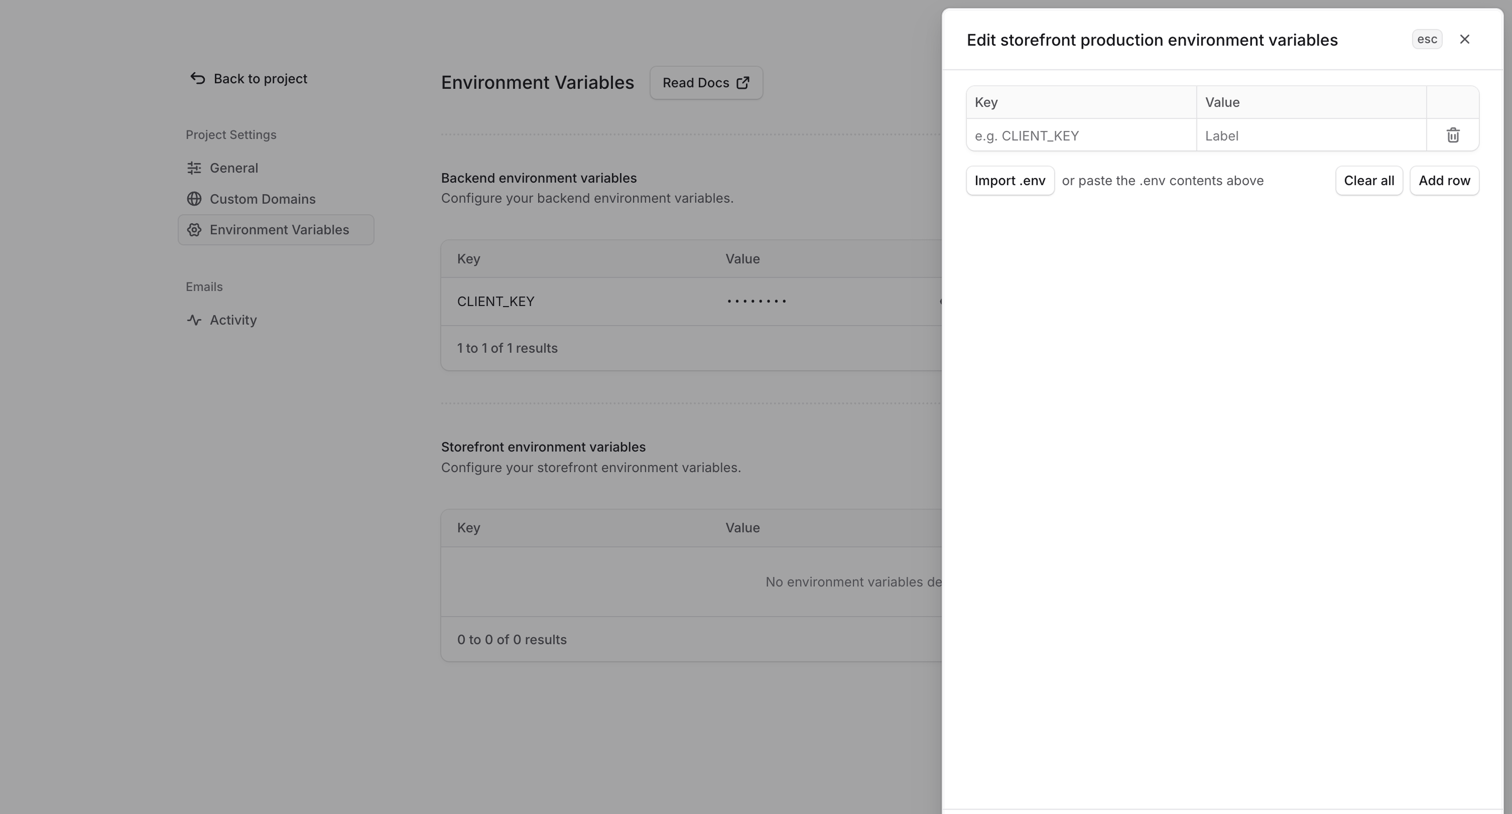Click 'or paste the .env contents above' text
This screenshot has width=1512, height=814.
point(1163,181)
